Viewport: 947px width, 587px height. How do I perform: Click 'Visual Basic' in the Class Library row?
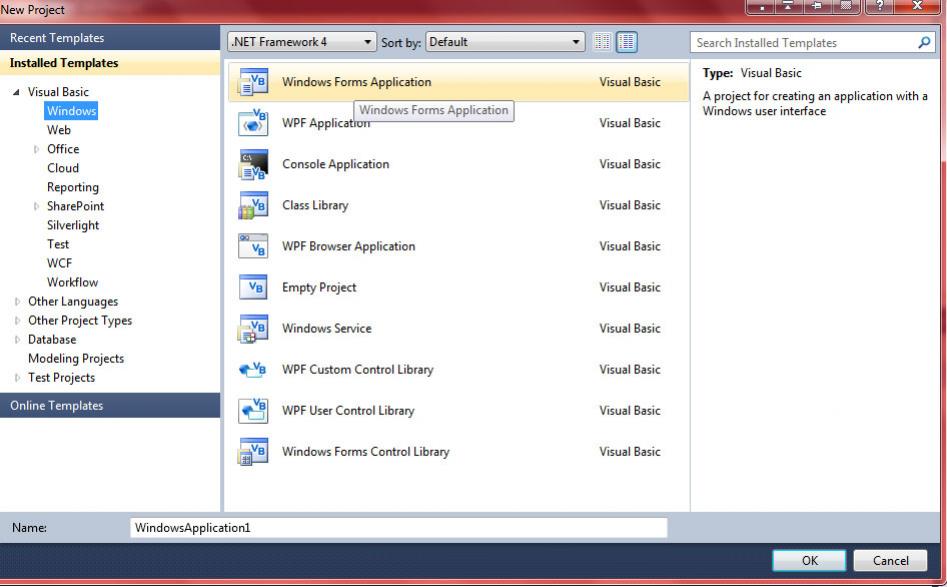point(629,205)
